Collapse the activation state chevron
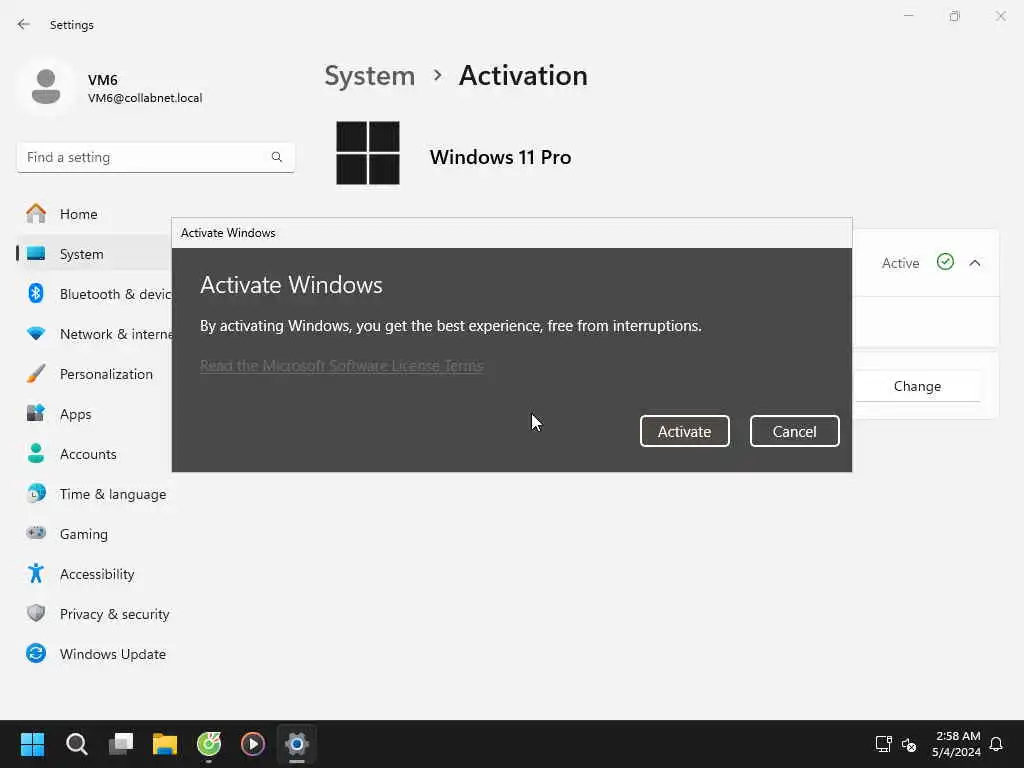The image size is (1024, 768). pyautogui.click(x=975, y=263)
